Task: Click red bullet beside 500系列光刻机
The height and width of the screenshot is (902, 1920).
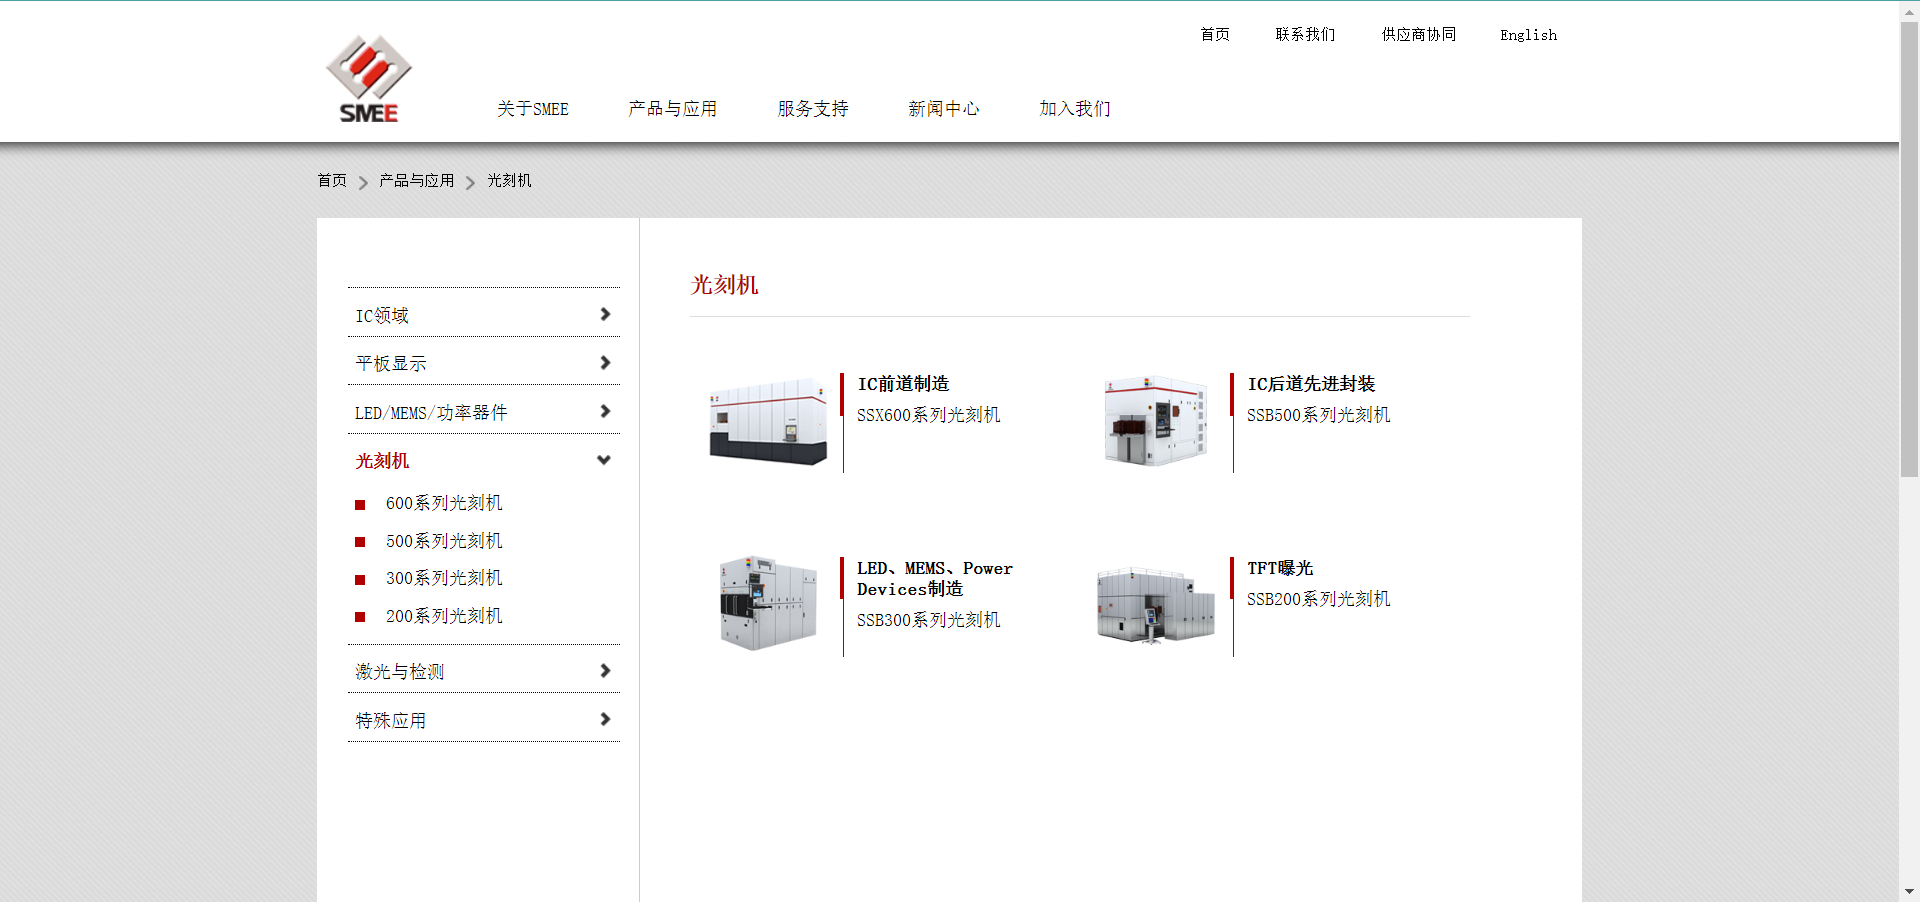Action: tap(360, 542)
